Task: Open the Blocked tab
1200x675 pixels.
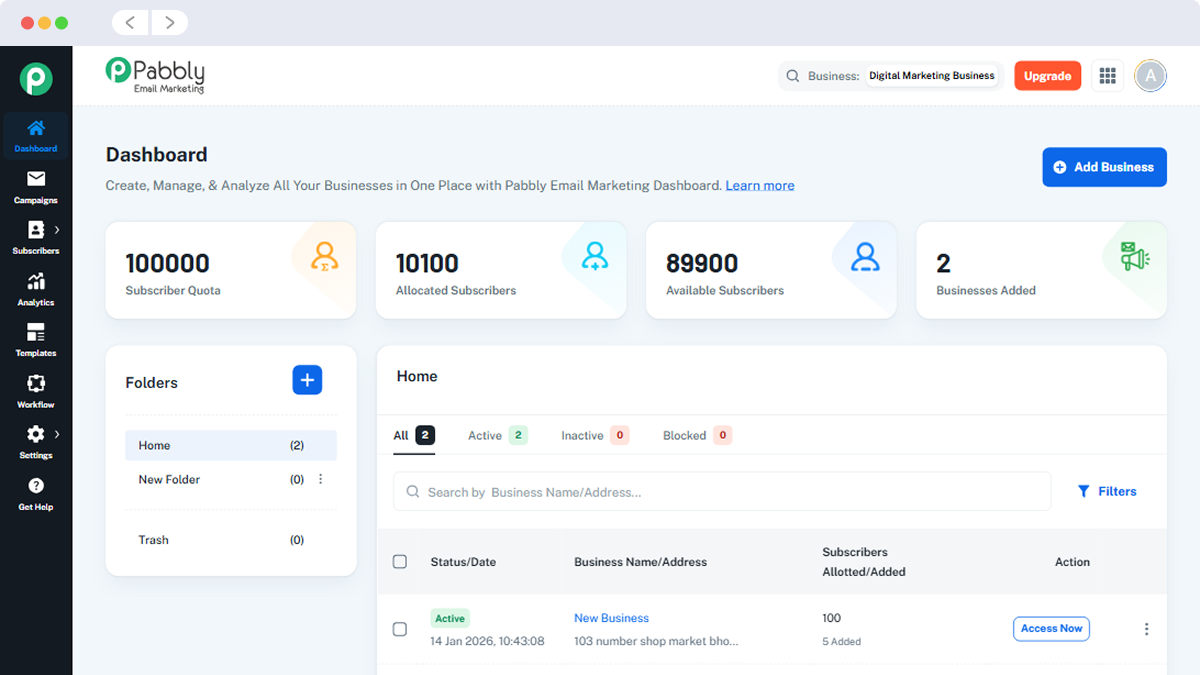Action: tap(684, 435)
